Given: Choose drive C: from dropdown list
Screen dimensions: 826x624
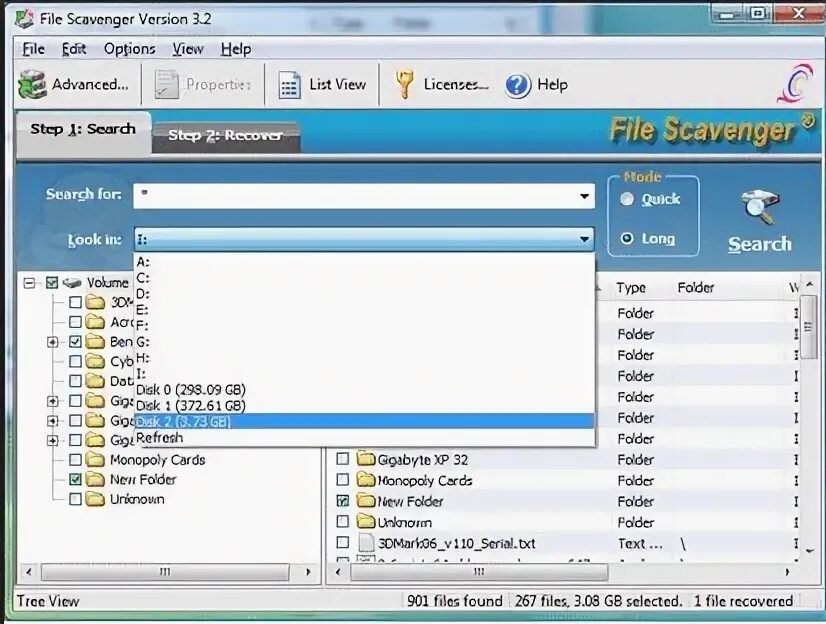Looking at the screenshot, I should (x=365, y=278).
